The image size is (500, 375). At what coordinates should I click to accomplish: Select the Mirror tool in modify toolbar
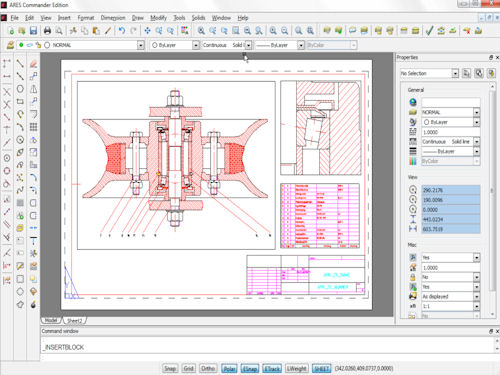pyautogui.click(x=33, y=89)
